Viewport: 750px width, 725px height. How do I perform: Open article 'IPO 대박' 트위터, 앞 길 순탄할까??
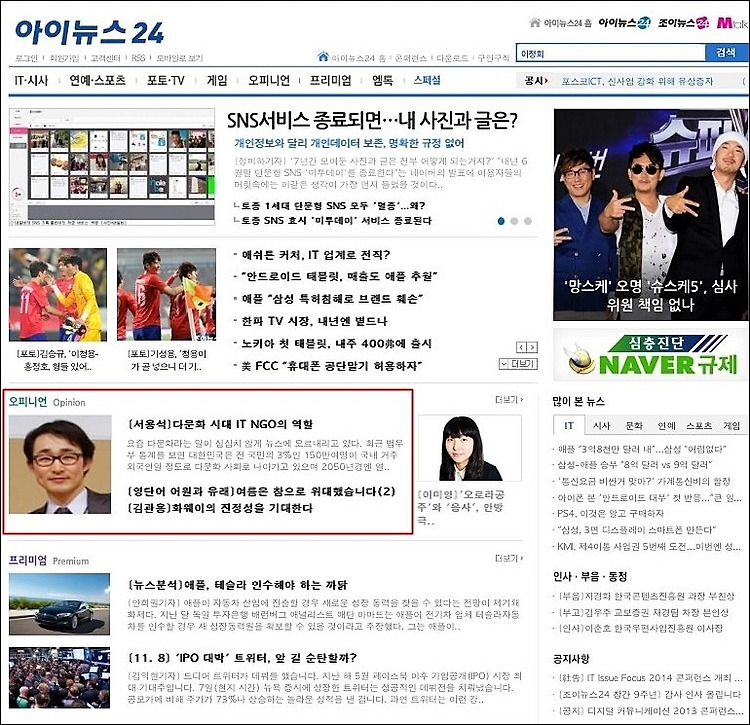pos(243,658)
